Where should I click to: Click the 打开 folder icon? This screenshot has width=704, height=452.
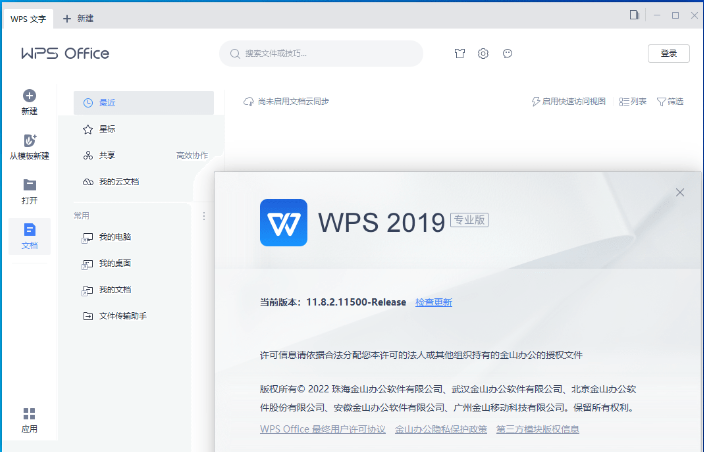30,185
